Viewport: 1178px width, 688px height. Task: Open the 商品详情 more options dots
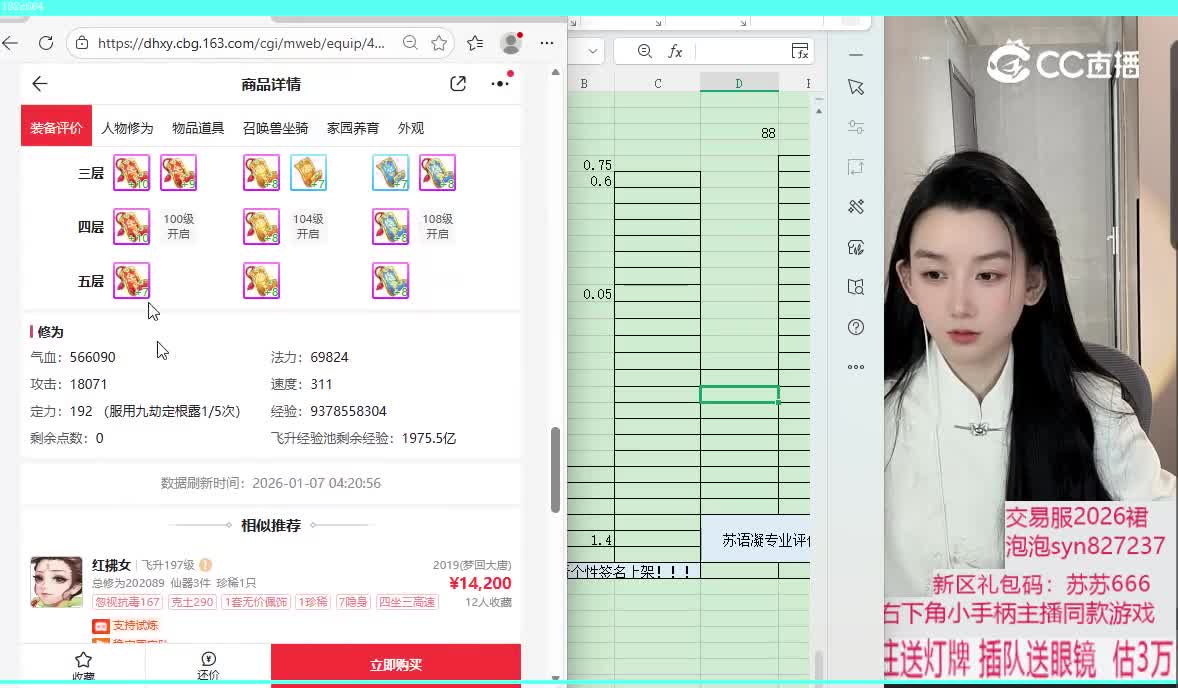500,83
